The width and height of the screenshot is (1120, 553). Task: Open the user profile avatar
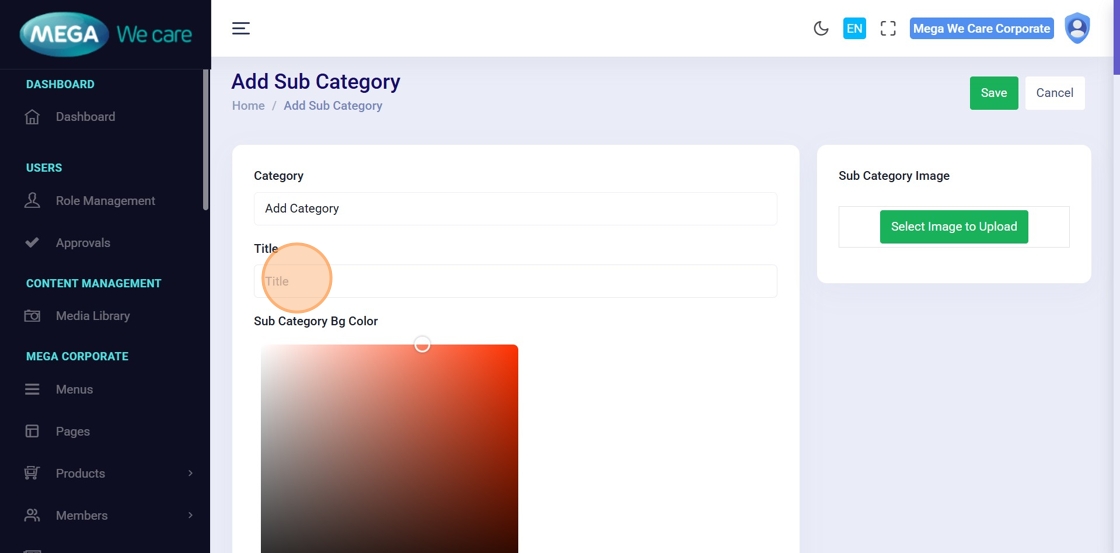click(1077, 28)
